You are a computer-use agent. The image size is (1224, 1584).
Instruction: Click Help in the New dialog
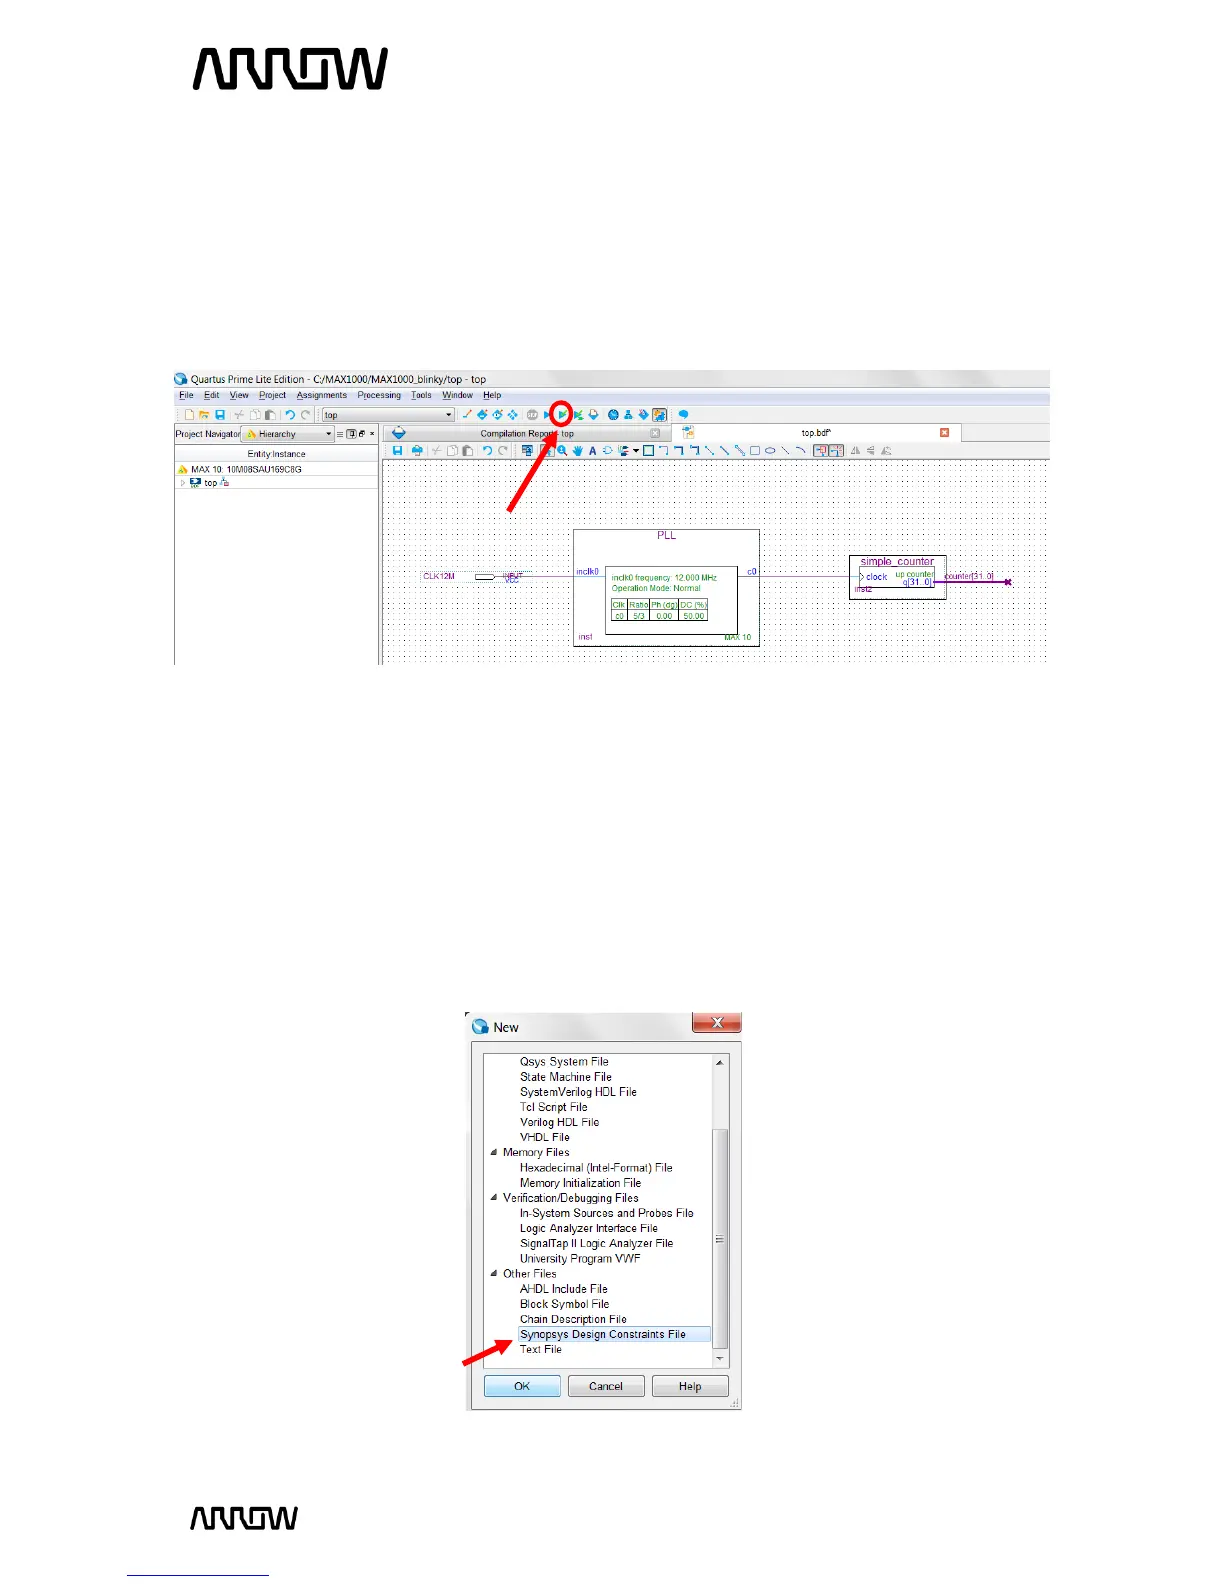coord(690,1386)
